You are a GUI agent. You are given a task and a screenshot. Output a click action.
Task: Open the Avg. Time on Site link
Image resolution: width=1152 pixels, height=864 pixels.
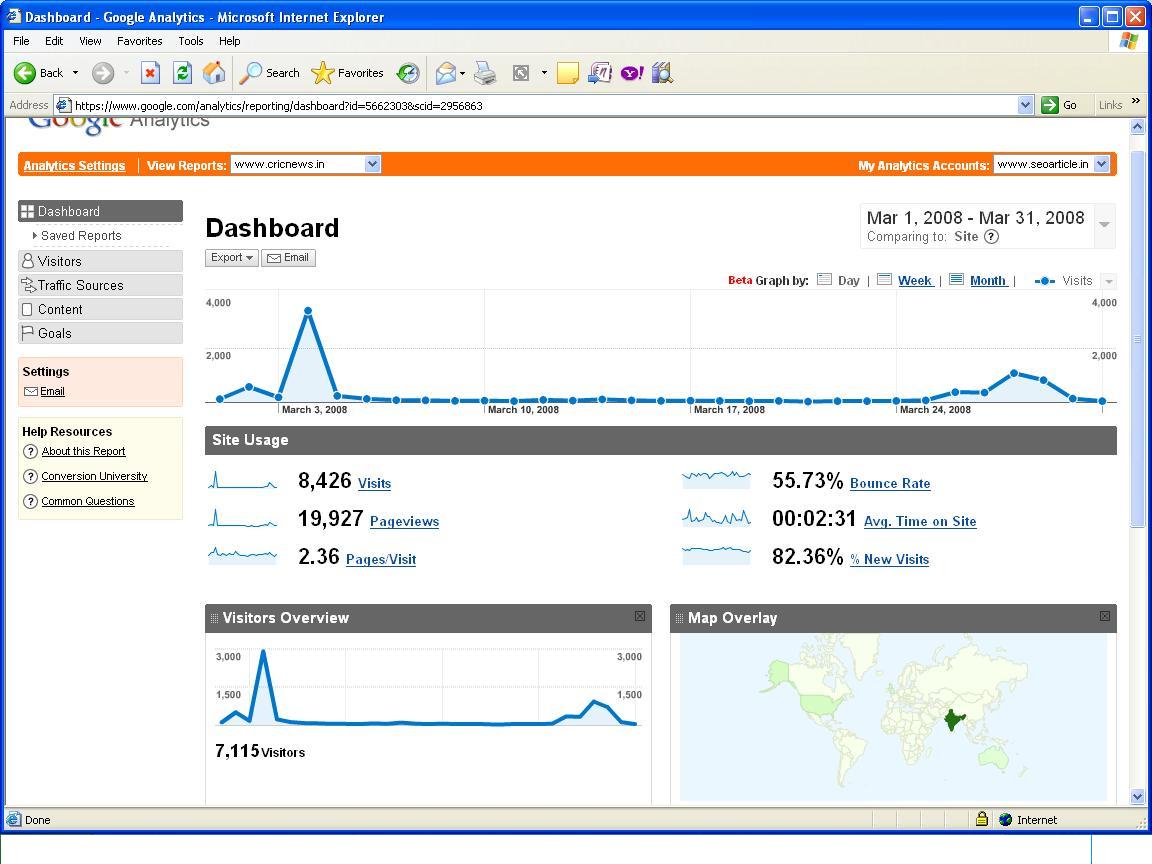tap(920, 521)
